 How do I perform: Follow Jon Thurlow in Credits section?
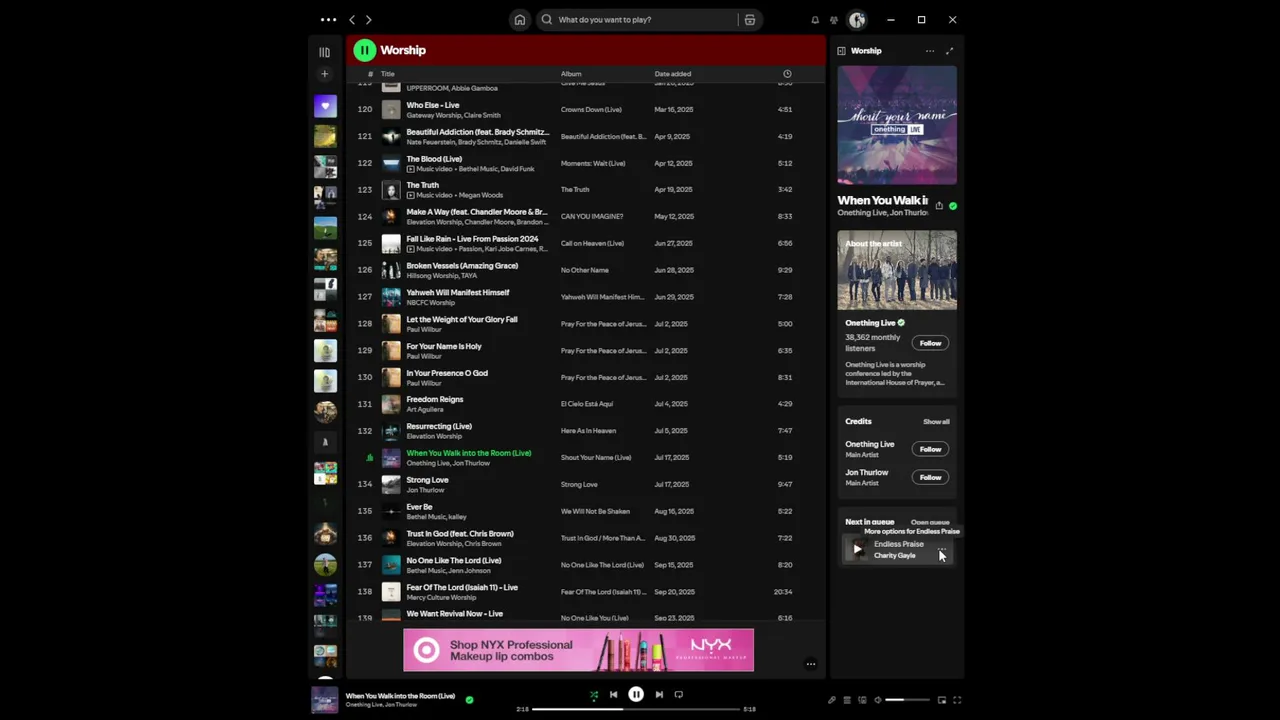click(930, 477)
